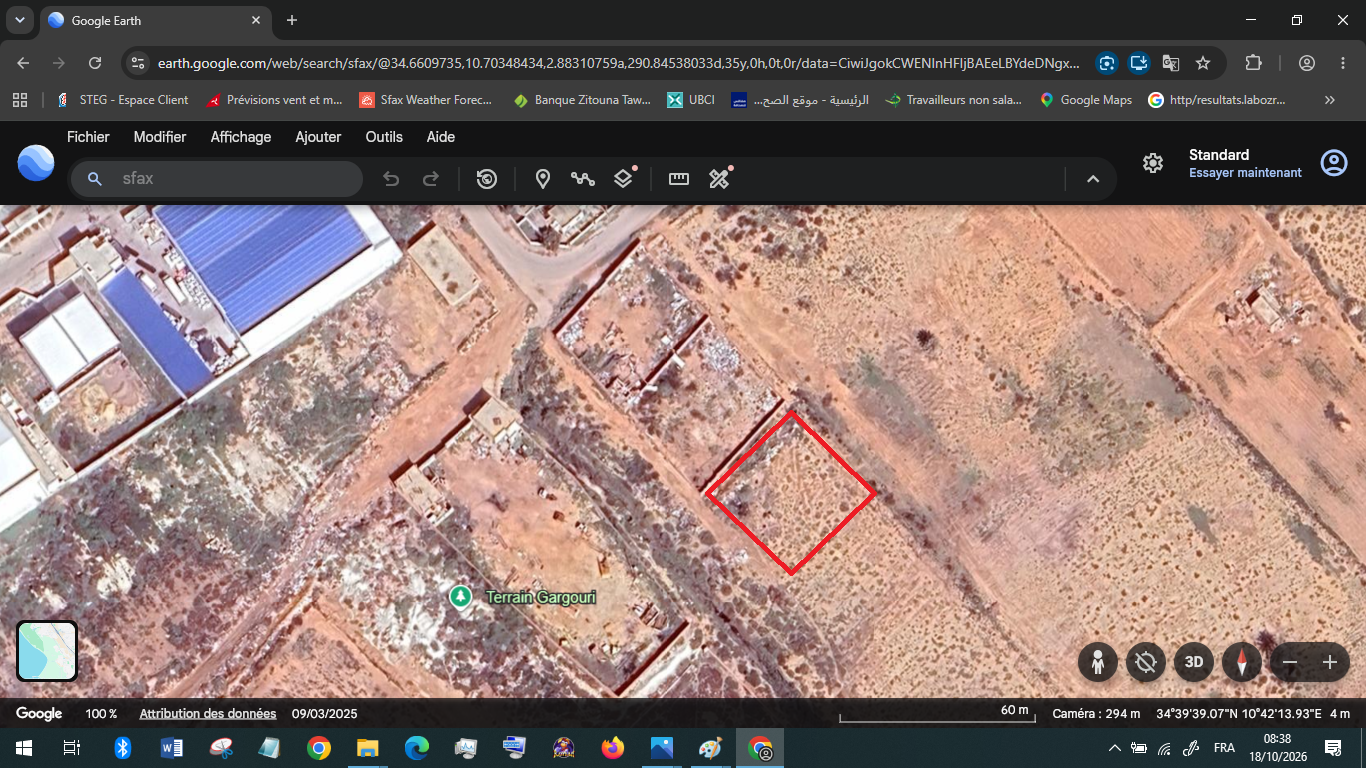Open the map layers icon
This screenshot has width=1366, height=768.
[x=623, y=179]
